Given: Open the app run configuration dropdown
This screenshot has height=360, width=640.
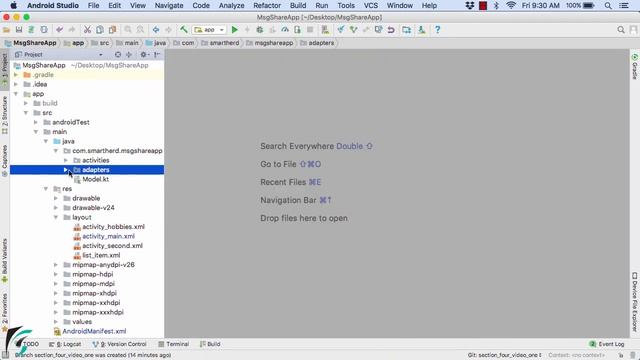Looking at the screenshot, I should click(210, 30).
